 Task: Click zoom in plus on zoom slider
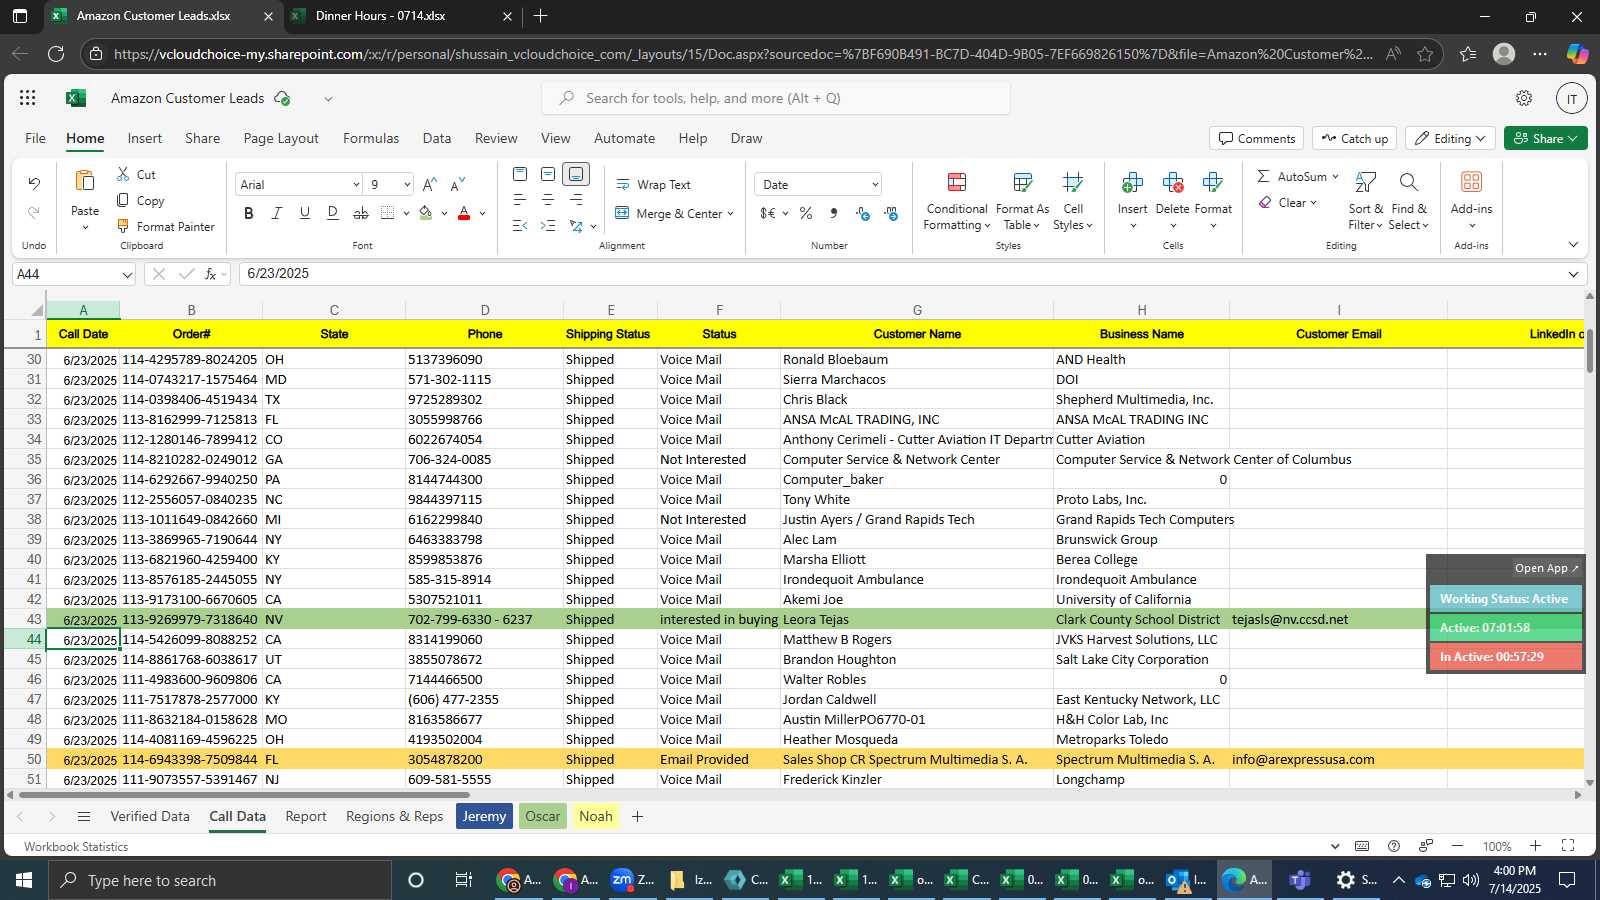pyautogui.click(x=1535, y=846)
